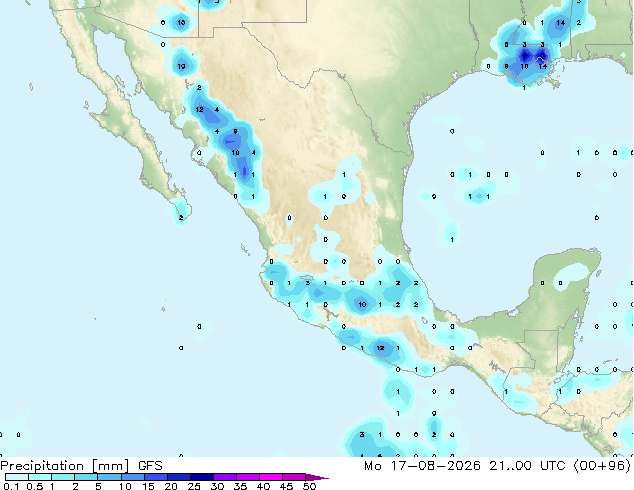The height and width of the screenshot is (490, 634).
Task: Click the "30" legend scale label
Action: click(217, 486)
